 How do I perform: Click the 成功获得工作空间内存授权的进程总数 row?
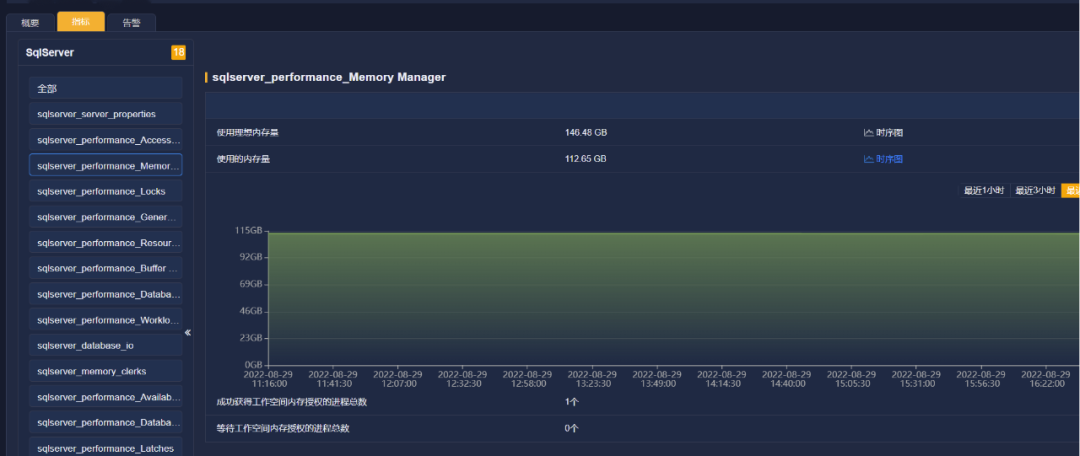[x=642, y=402]
